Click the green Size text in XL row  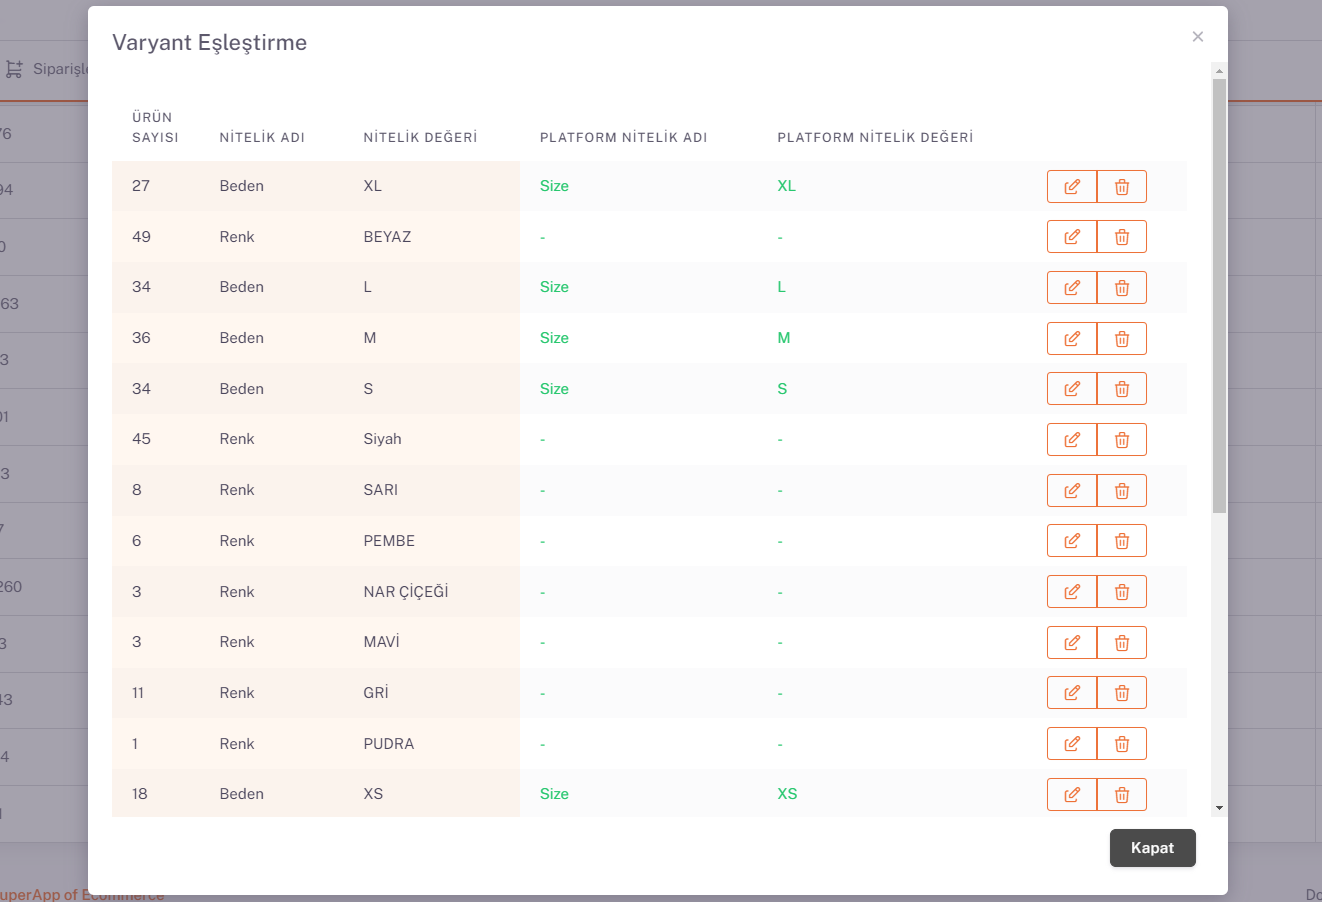point(554,186)
